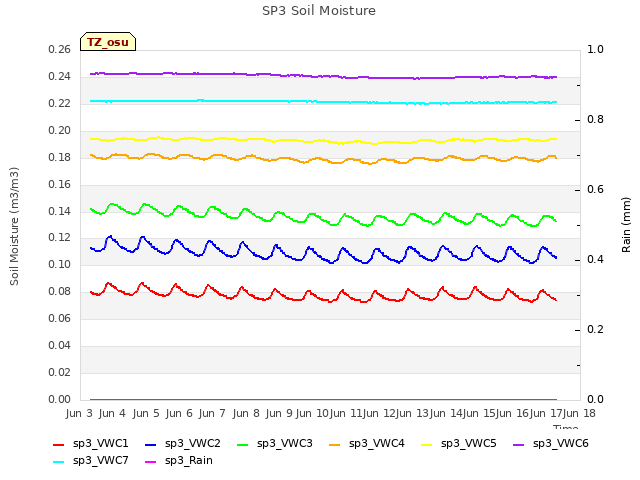Click the Soil Moisture (m3/m3) axis label
This screenshot has height=480, width=640.
14,226
